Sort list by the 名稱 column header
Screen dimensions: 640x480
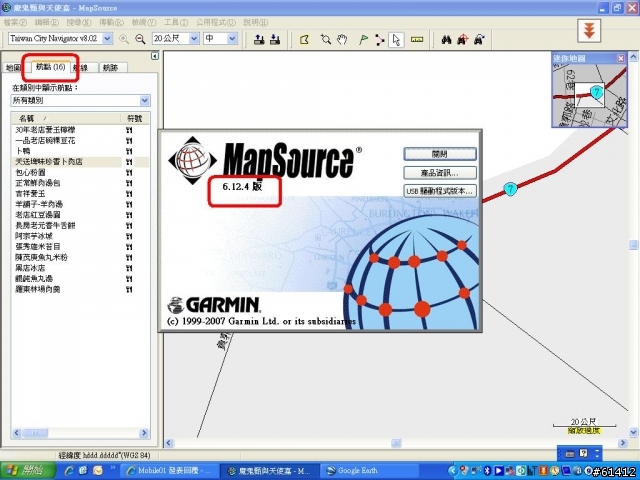click(x=66, y=118)
